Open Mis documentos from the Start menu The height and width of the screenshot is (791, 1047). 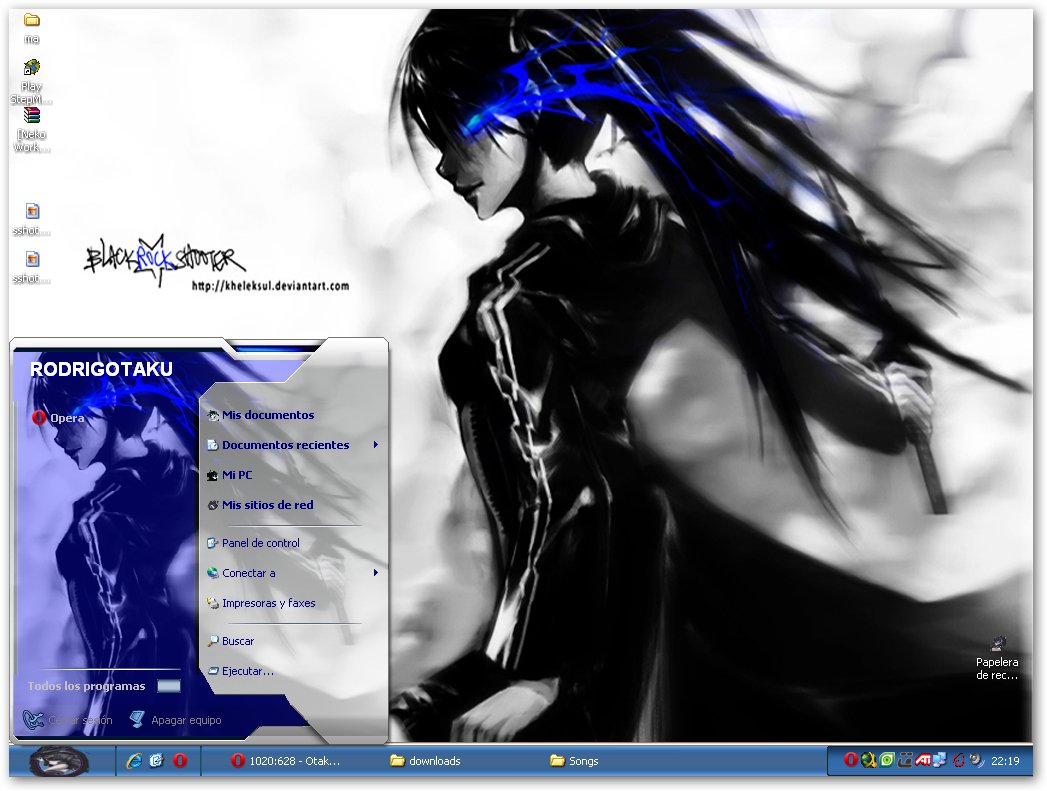coord(260,415)
